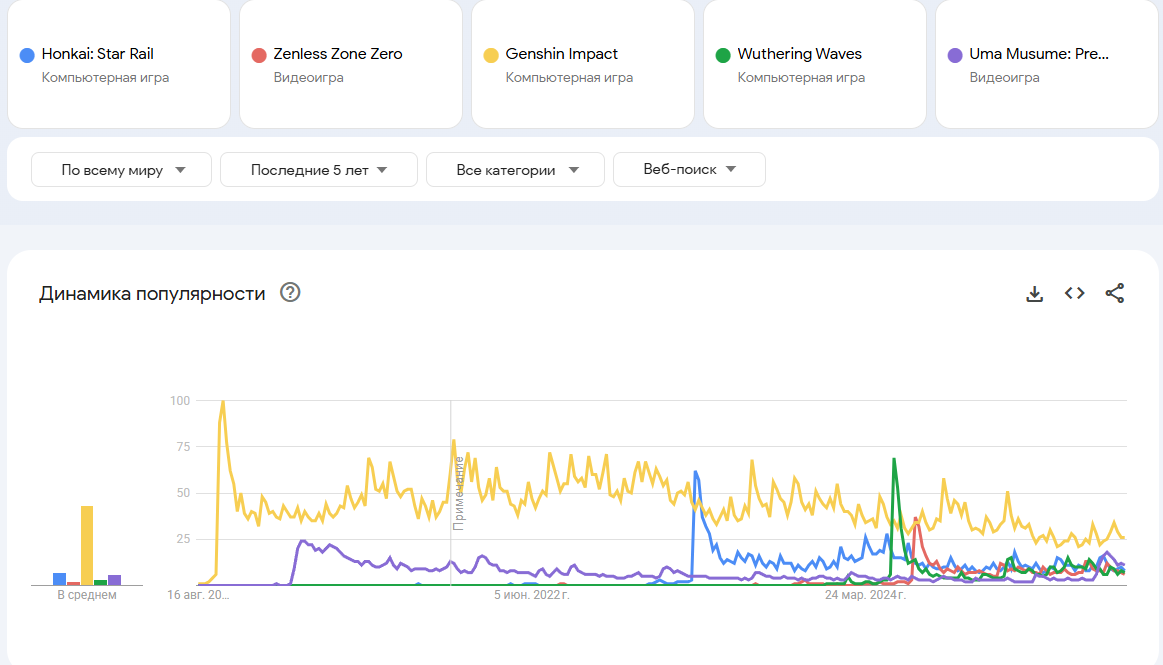1163x665 pixels.
Task: Click the yellow Genshin average bar
Action: [x=87, y=545]
